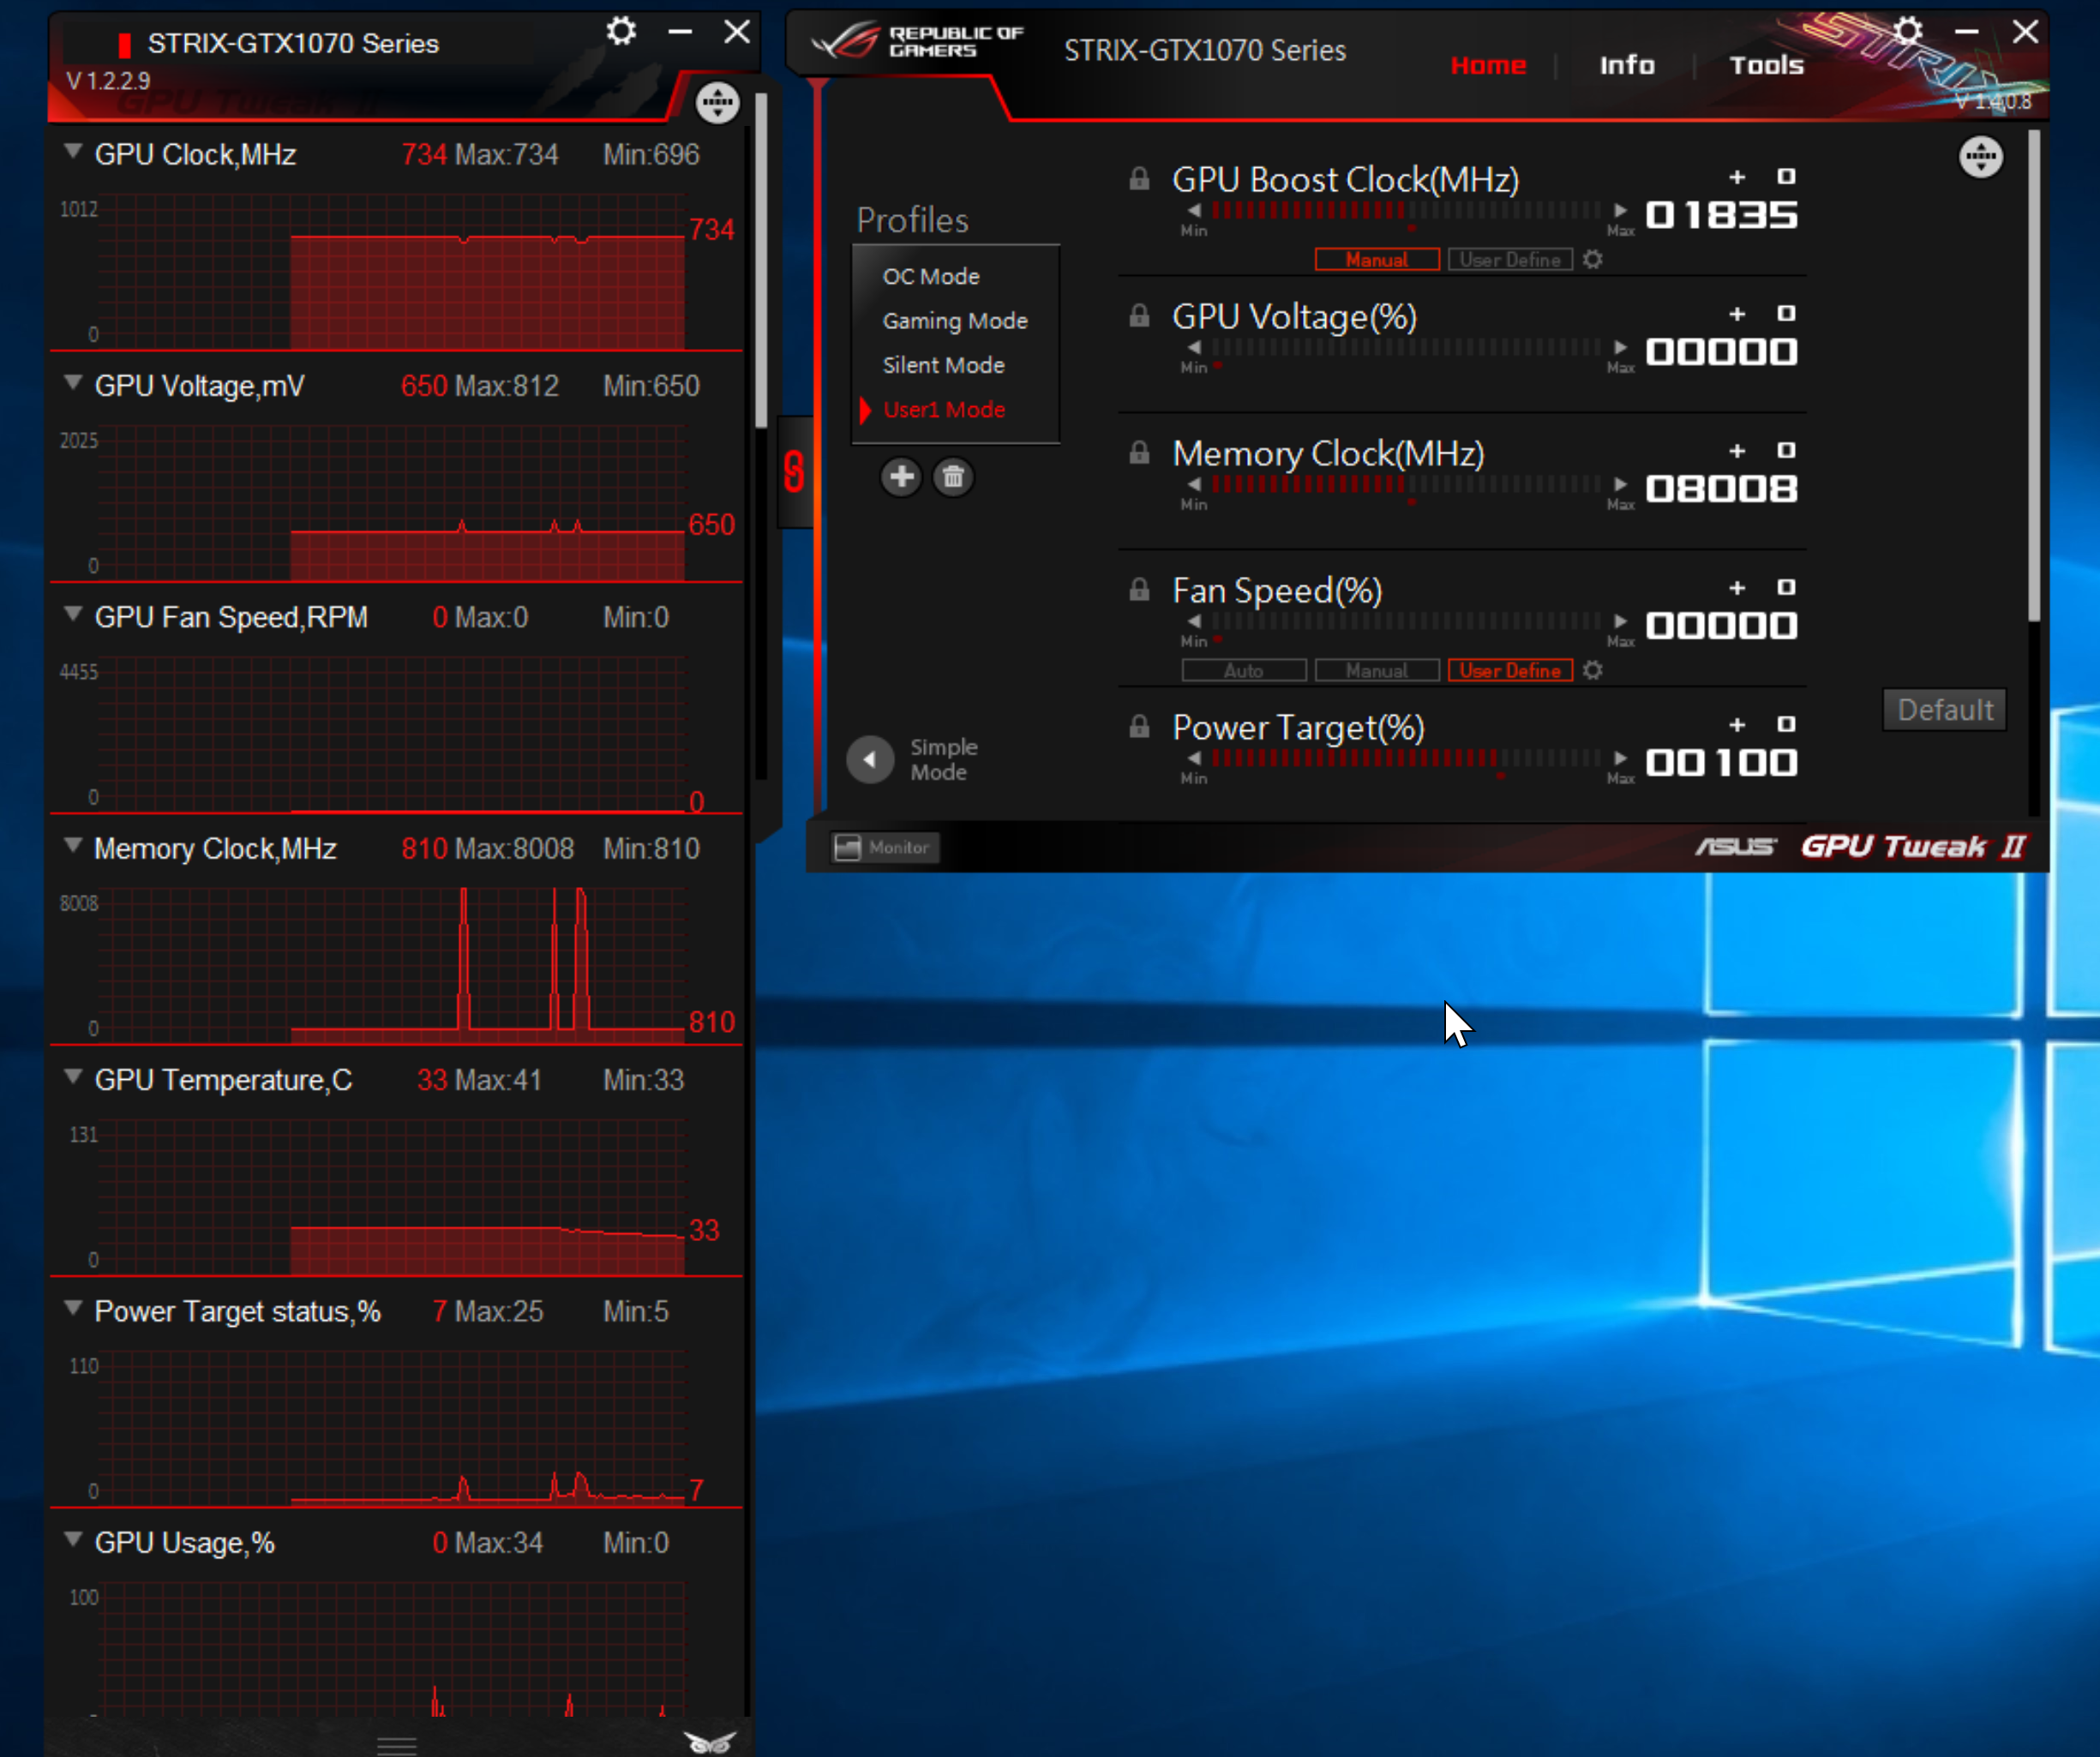
Task: Open the GPU Boost Clock user-define gear
Action: click(1593, 260)
